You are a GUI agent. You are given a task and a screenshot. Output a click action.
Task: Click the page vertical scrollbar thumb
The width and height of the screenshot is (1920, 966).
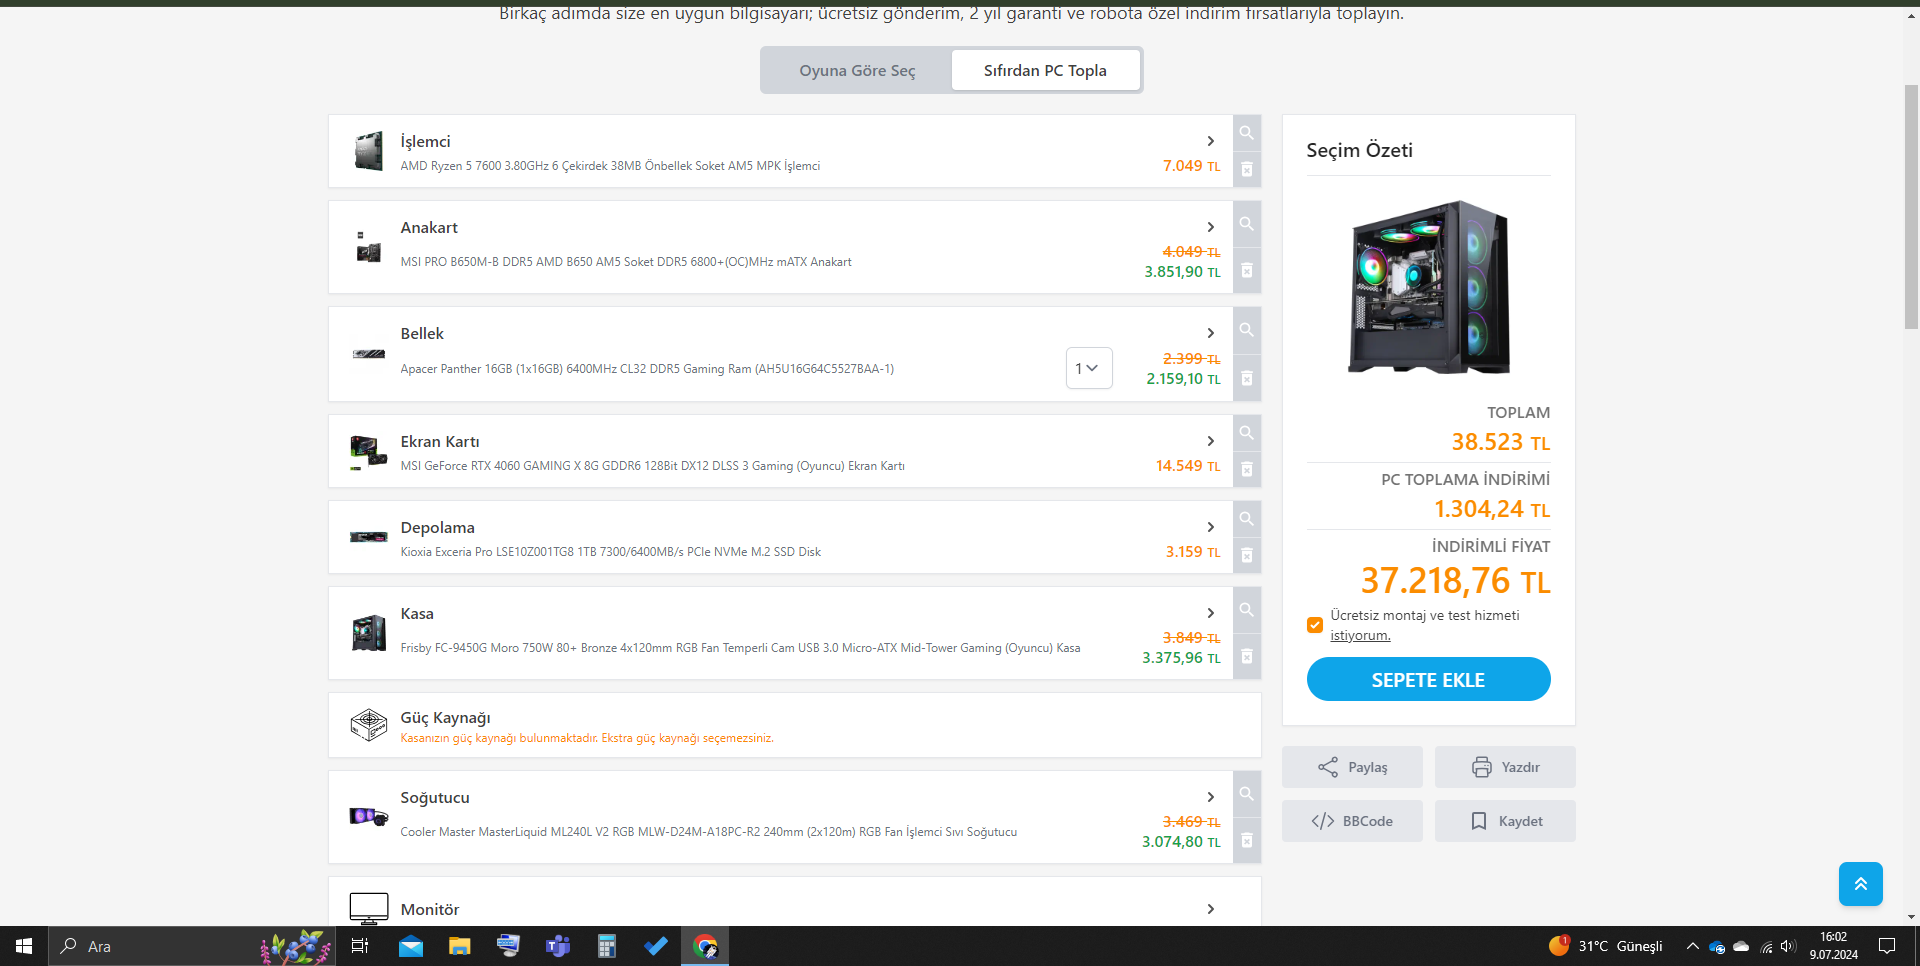click(x=1911, y=207)
